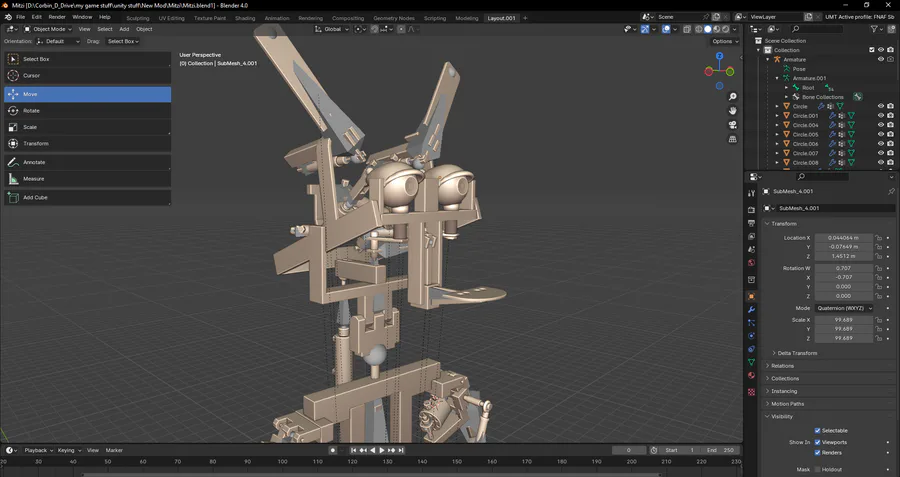Viewport: 900px width, 477px height.
Task: Jump to end frame button
Action: [401, 451]
